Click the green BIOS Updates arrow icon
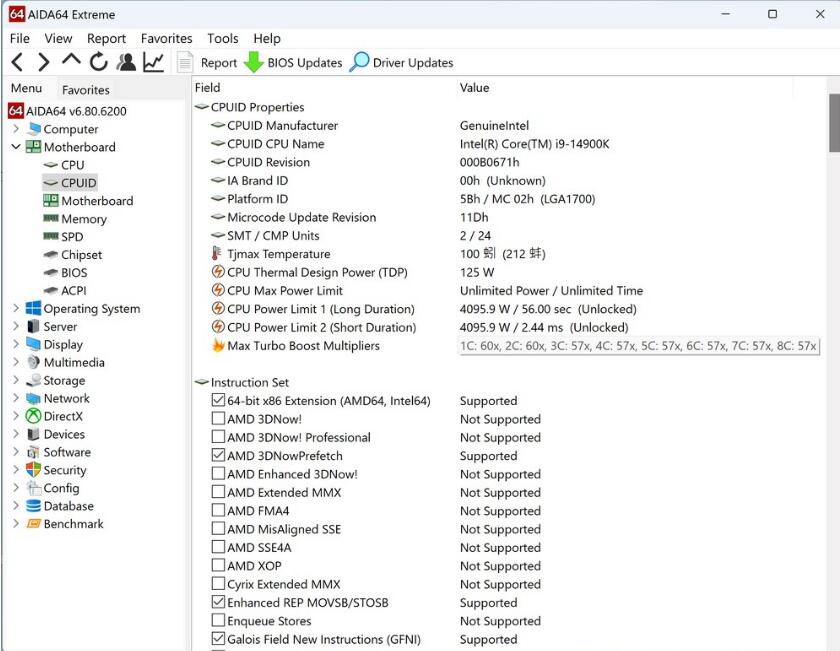The image size is (840, 651). tap(253, 62)
